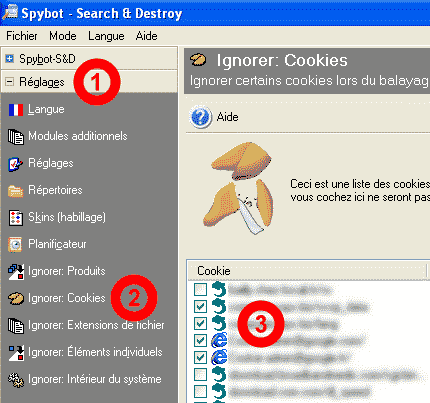Image resolution: width=430 pixels, height=403 pixels.
Task: Select the Réglages checkmark icon in sidebar
Action: (x=16, y=164)
